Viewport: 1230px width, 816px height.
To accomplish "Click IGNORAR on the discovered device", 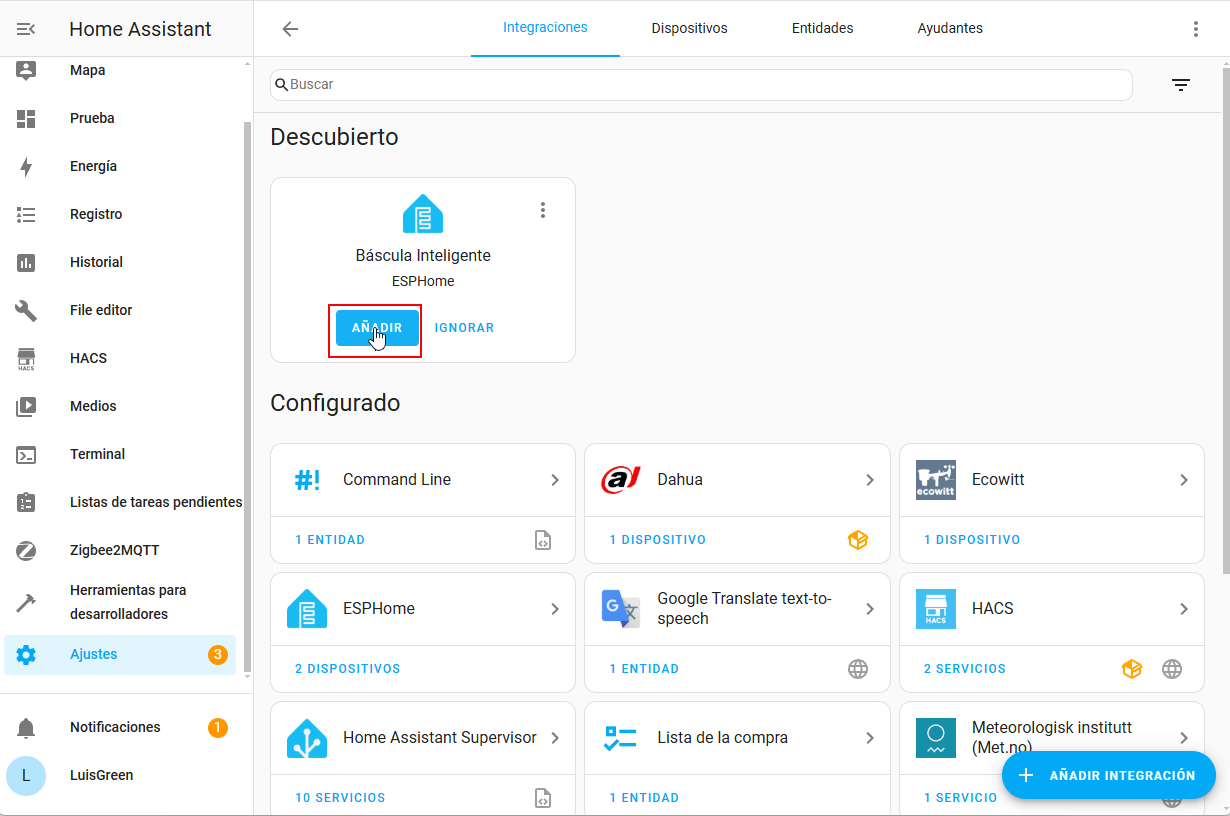I will (x=464, y=328).
